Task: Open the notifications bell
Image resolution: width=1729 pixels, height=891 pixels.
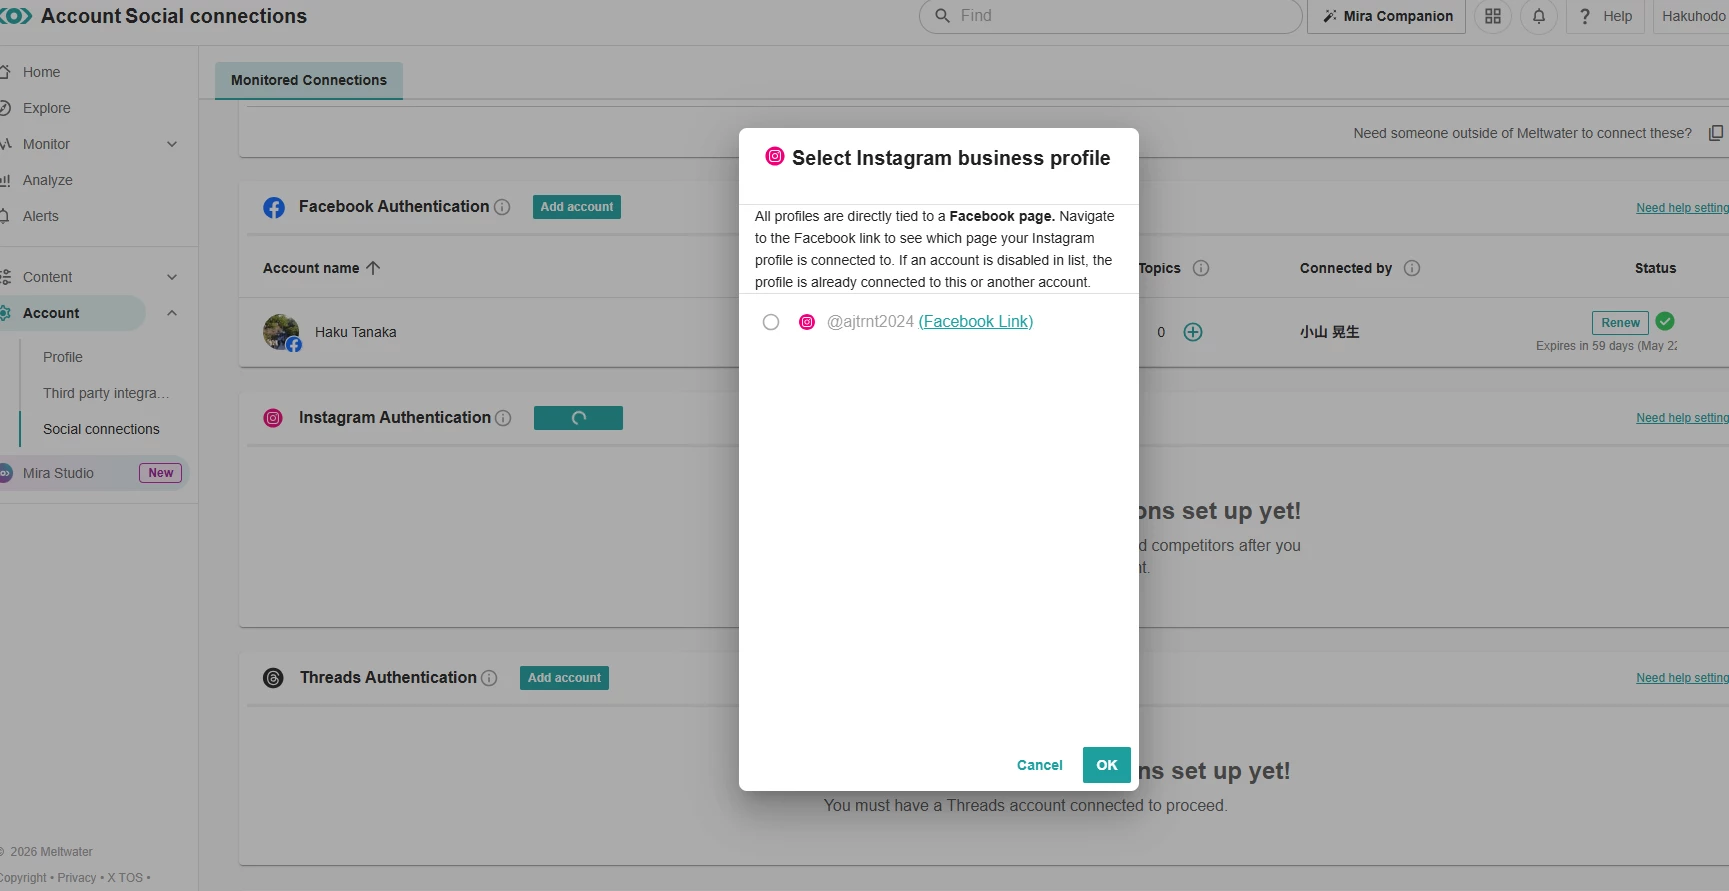Action: [x=1538, y=16]
